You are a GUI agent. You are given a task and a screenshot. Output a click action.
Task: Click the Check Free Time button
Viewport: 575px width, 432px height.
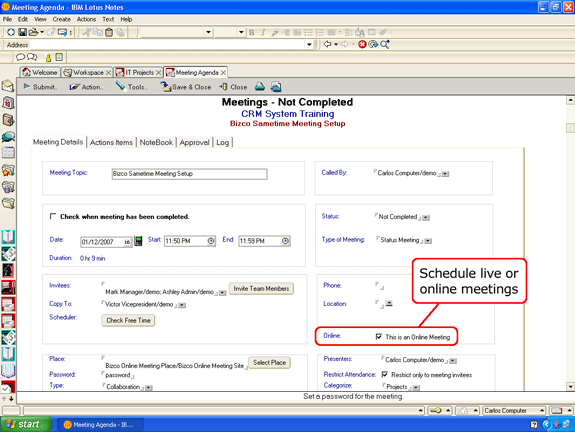[128, 320]
